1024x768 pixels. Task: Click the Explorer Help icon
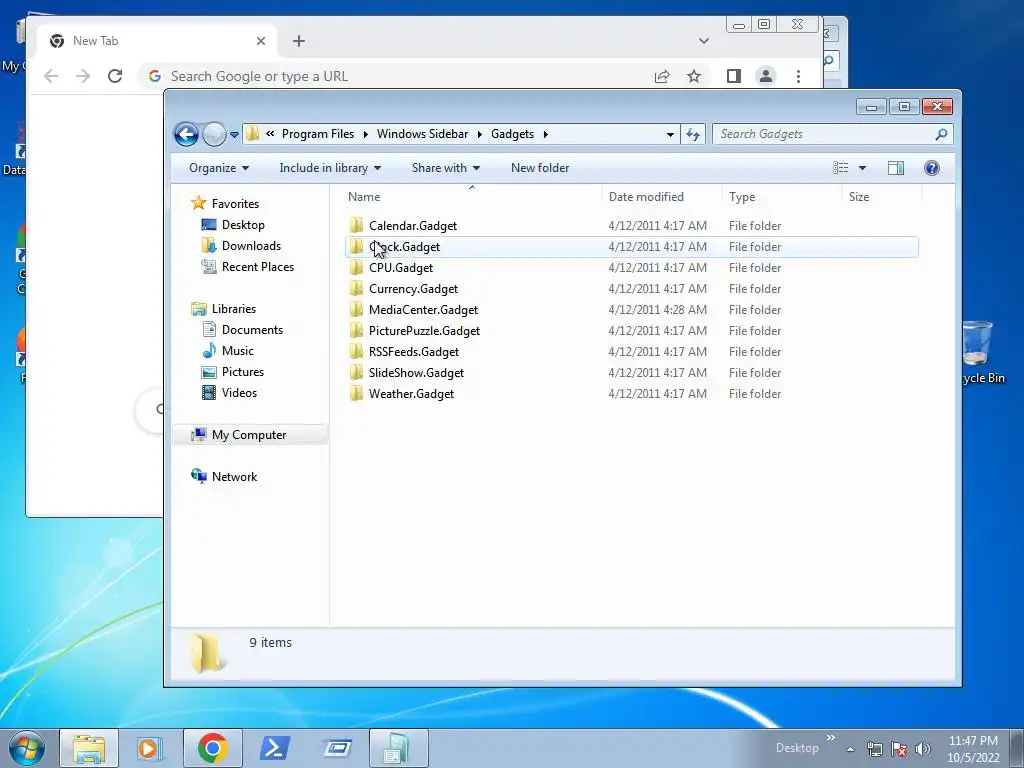point(932,168)
